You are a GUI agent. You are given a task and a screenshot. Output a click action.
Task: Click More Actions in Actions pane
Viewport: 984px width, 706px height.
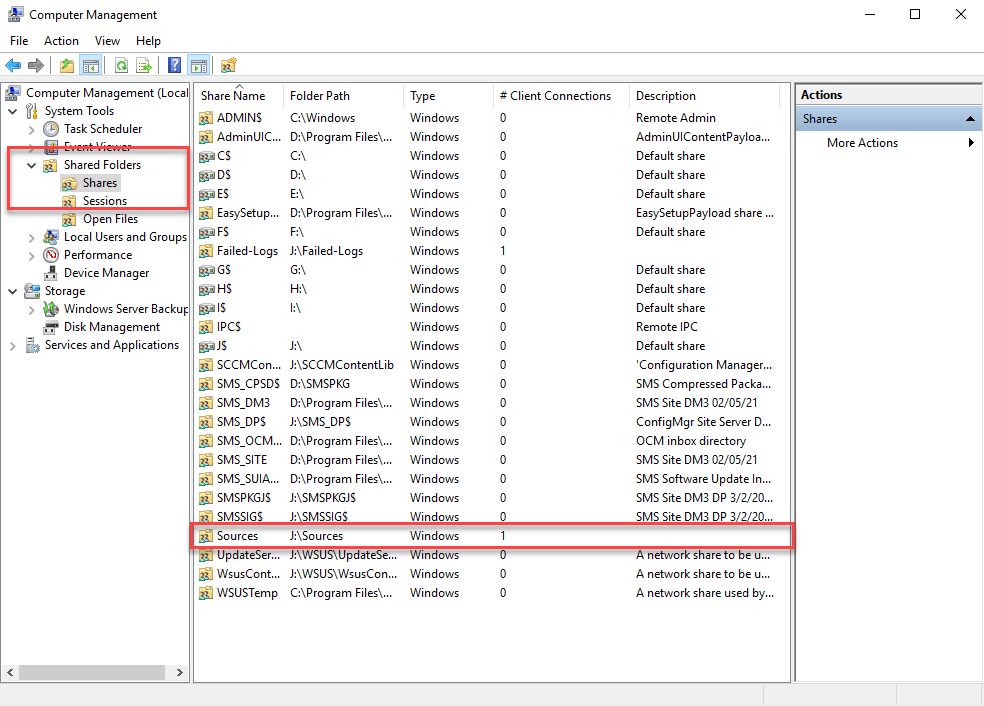[862, 142]
